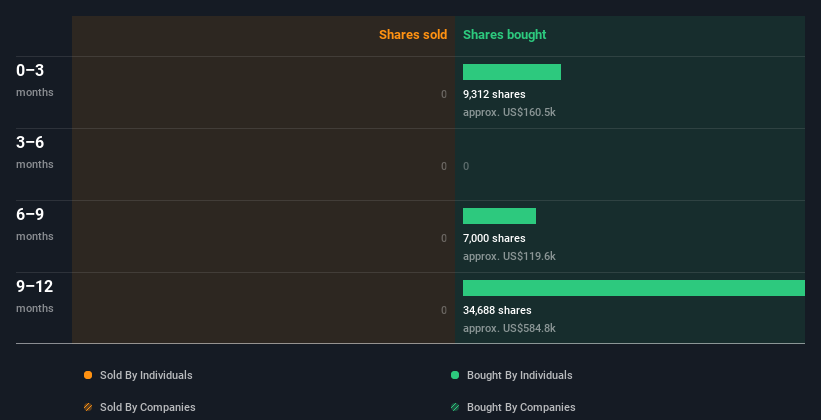The height and width of the screenshot is (420, 821).
Task: Click the 7,000 shares value
Action: [494, 238]
